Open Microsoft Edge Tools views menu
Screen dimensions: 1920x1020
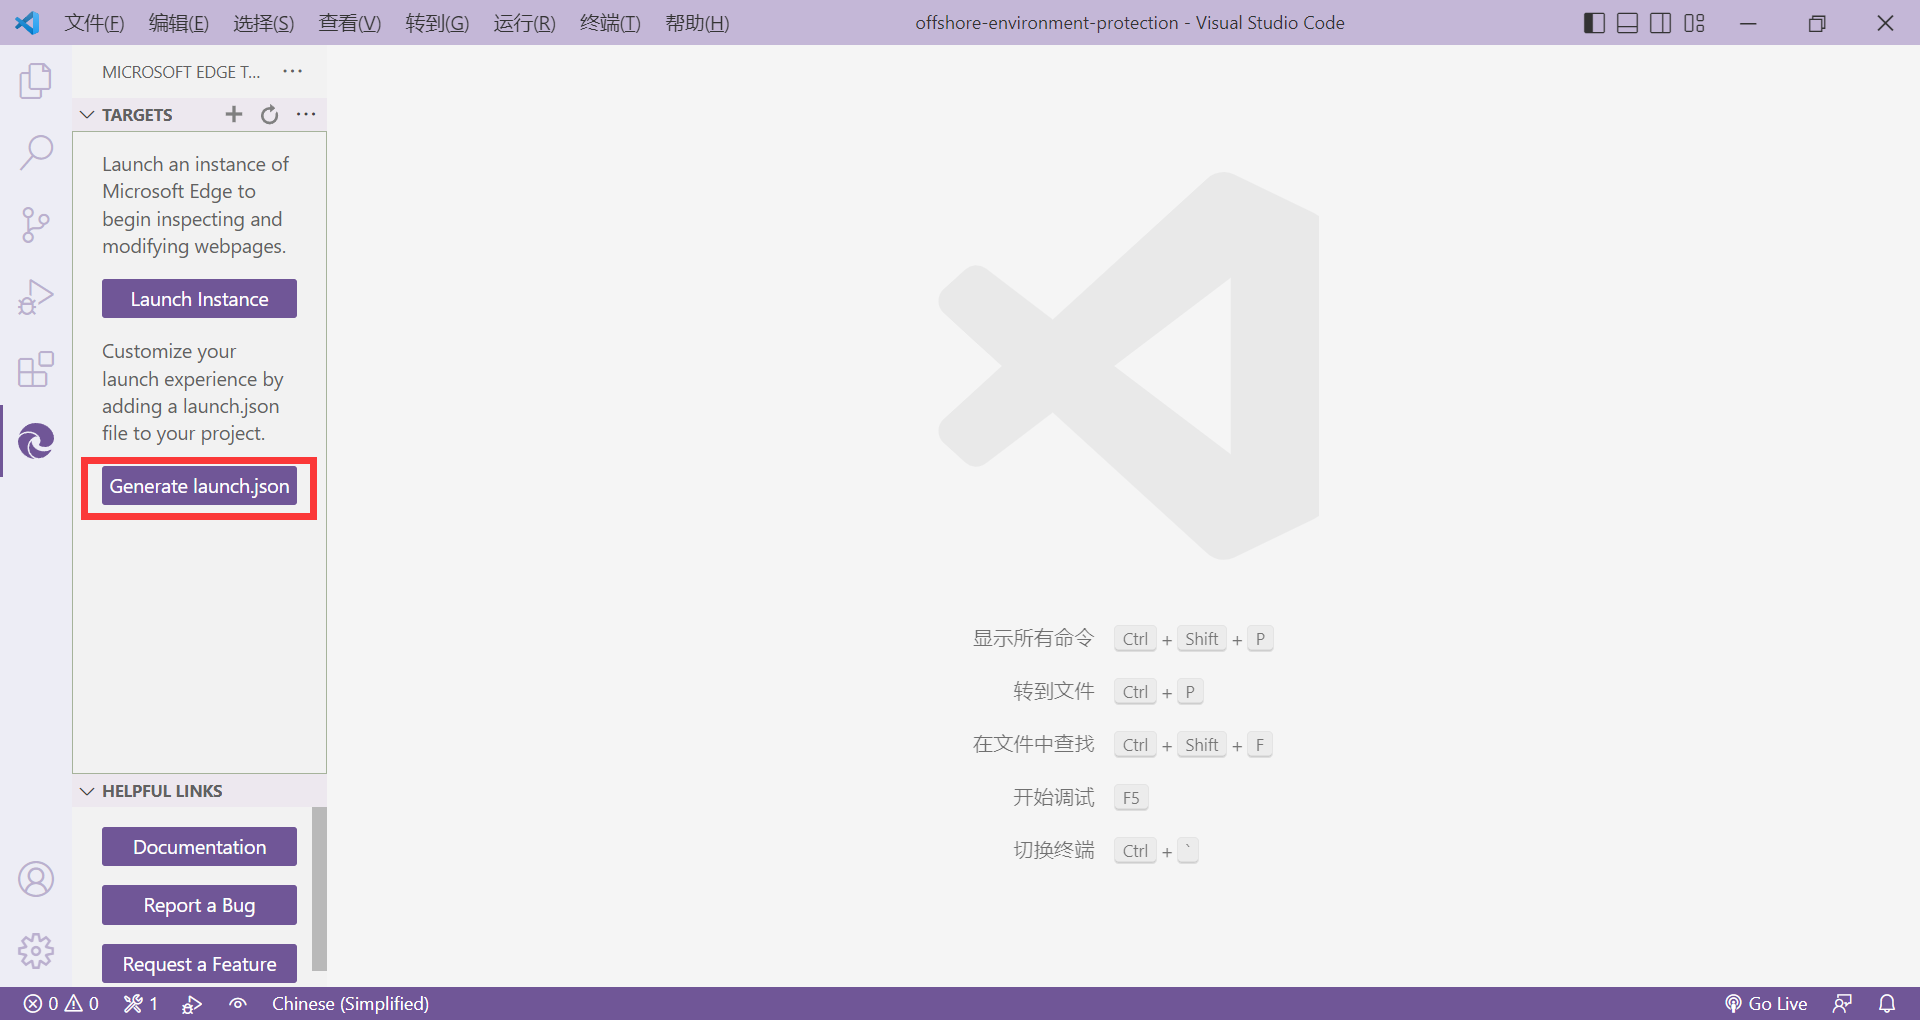(292, 71)
